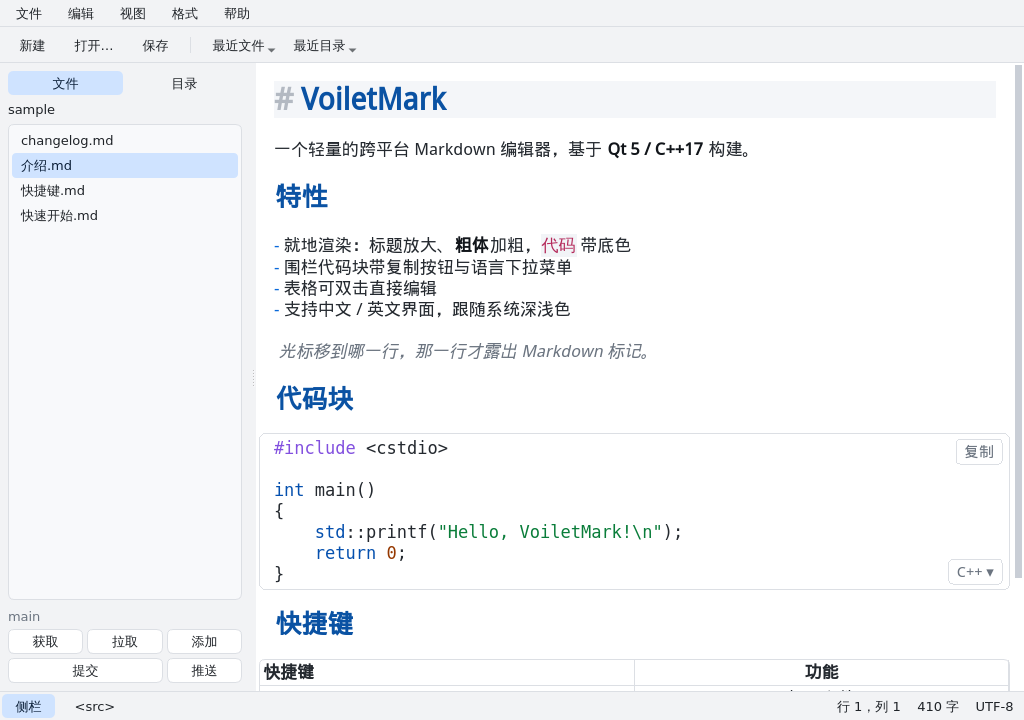Image resolution: width=1024 pixels, height=720 pixels.
Task: Click the editor vertical scrollbar
Action: 1018,321
